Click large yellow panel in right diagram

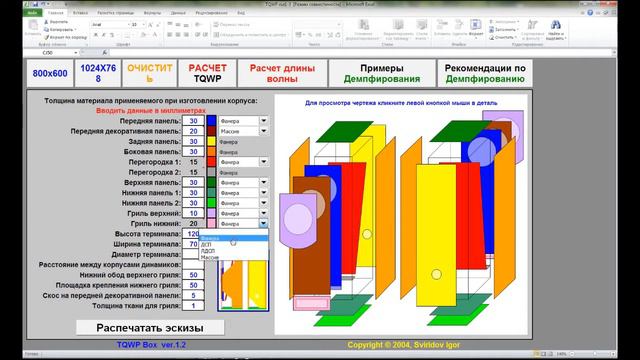pos(436,235)
